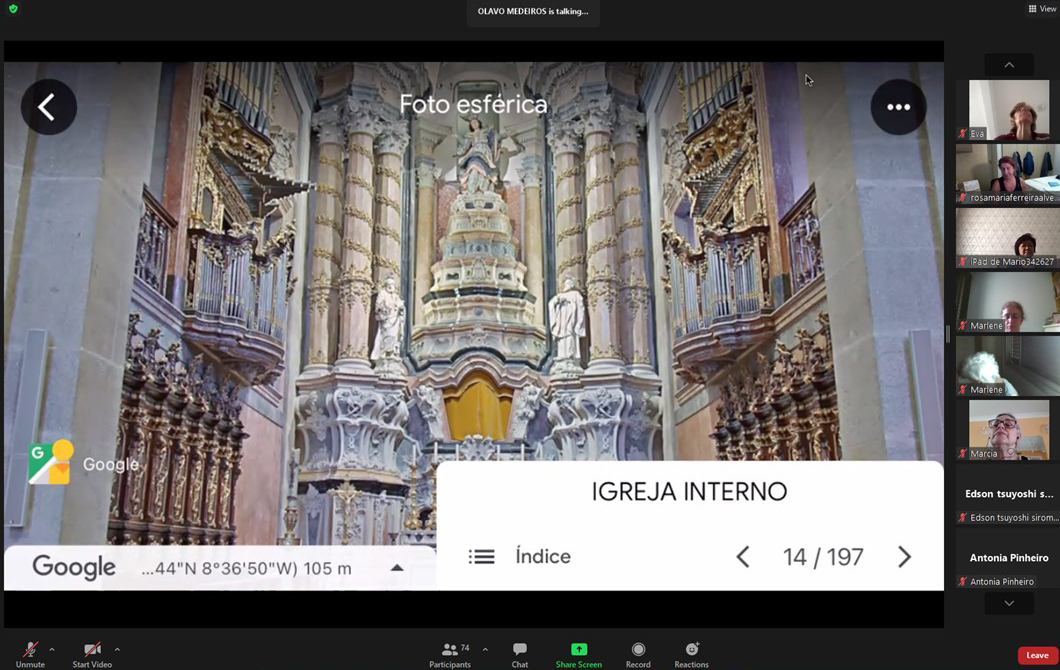The height and width of the screenshot is (670, 1060).
Task: Start recording with the Record icon
Action: click(x=638, y=650)
